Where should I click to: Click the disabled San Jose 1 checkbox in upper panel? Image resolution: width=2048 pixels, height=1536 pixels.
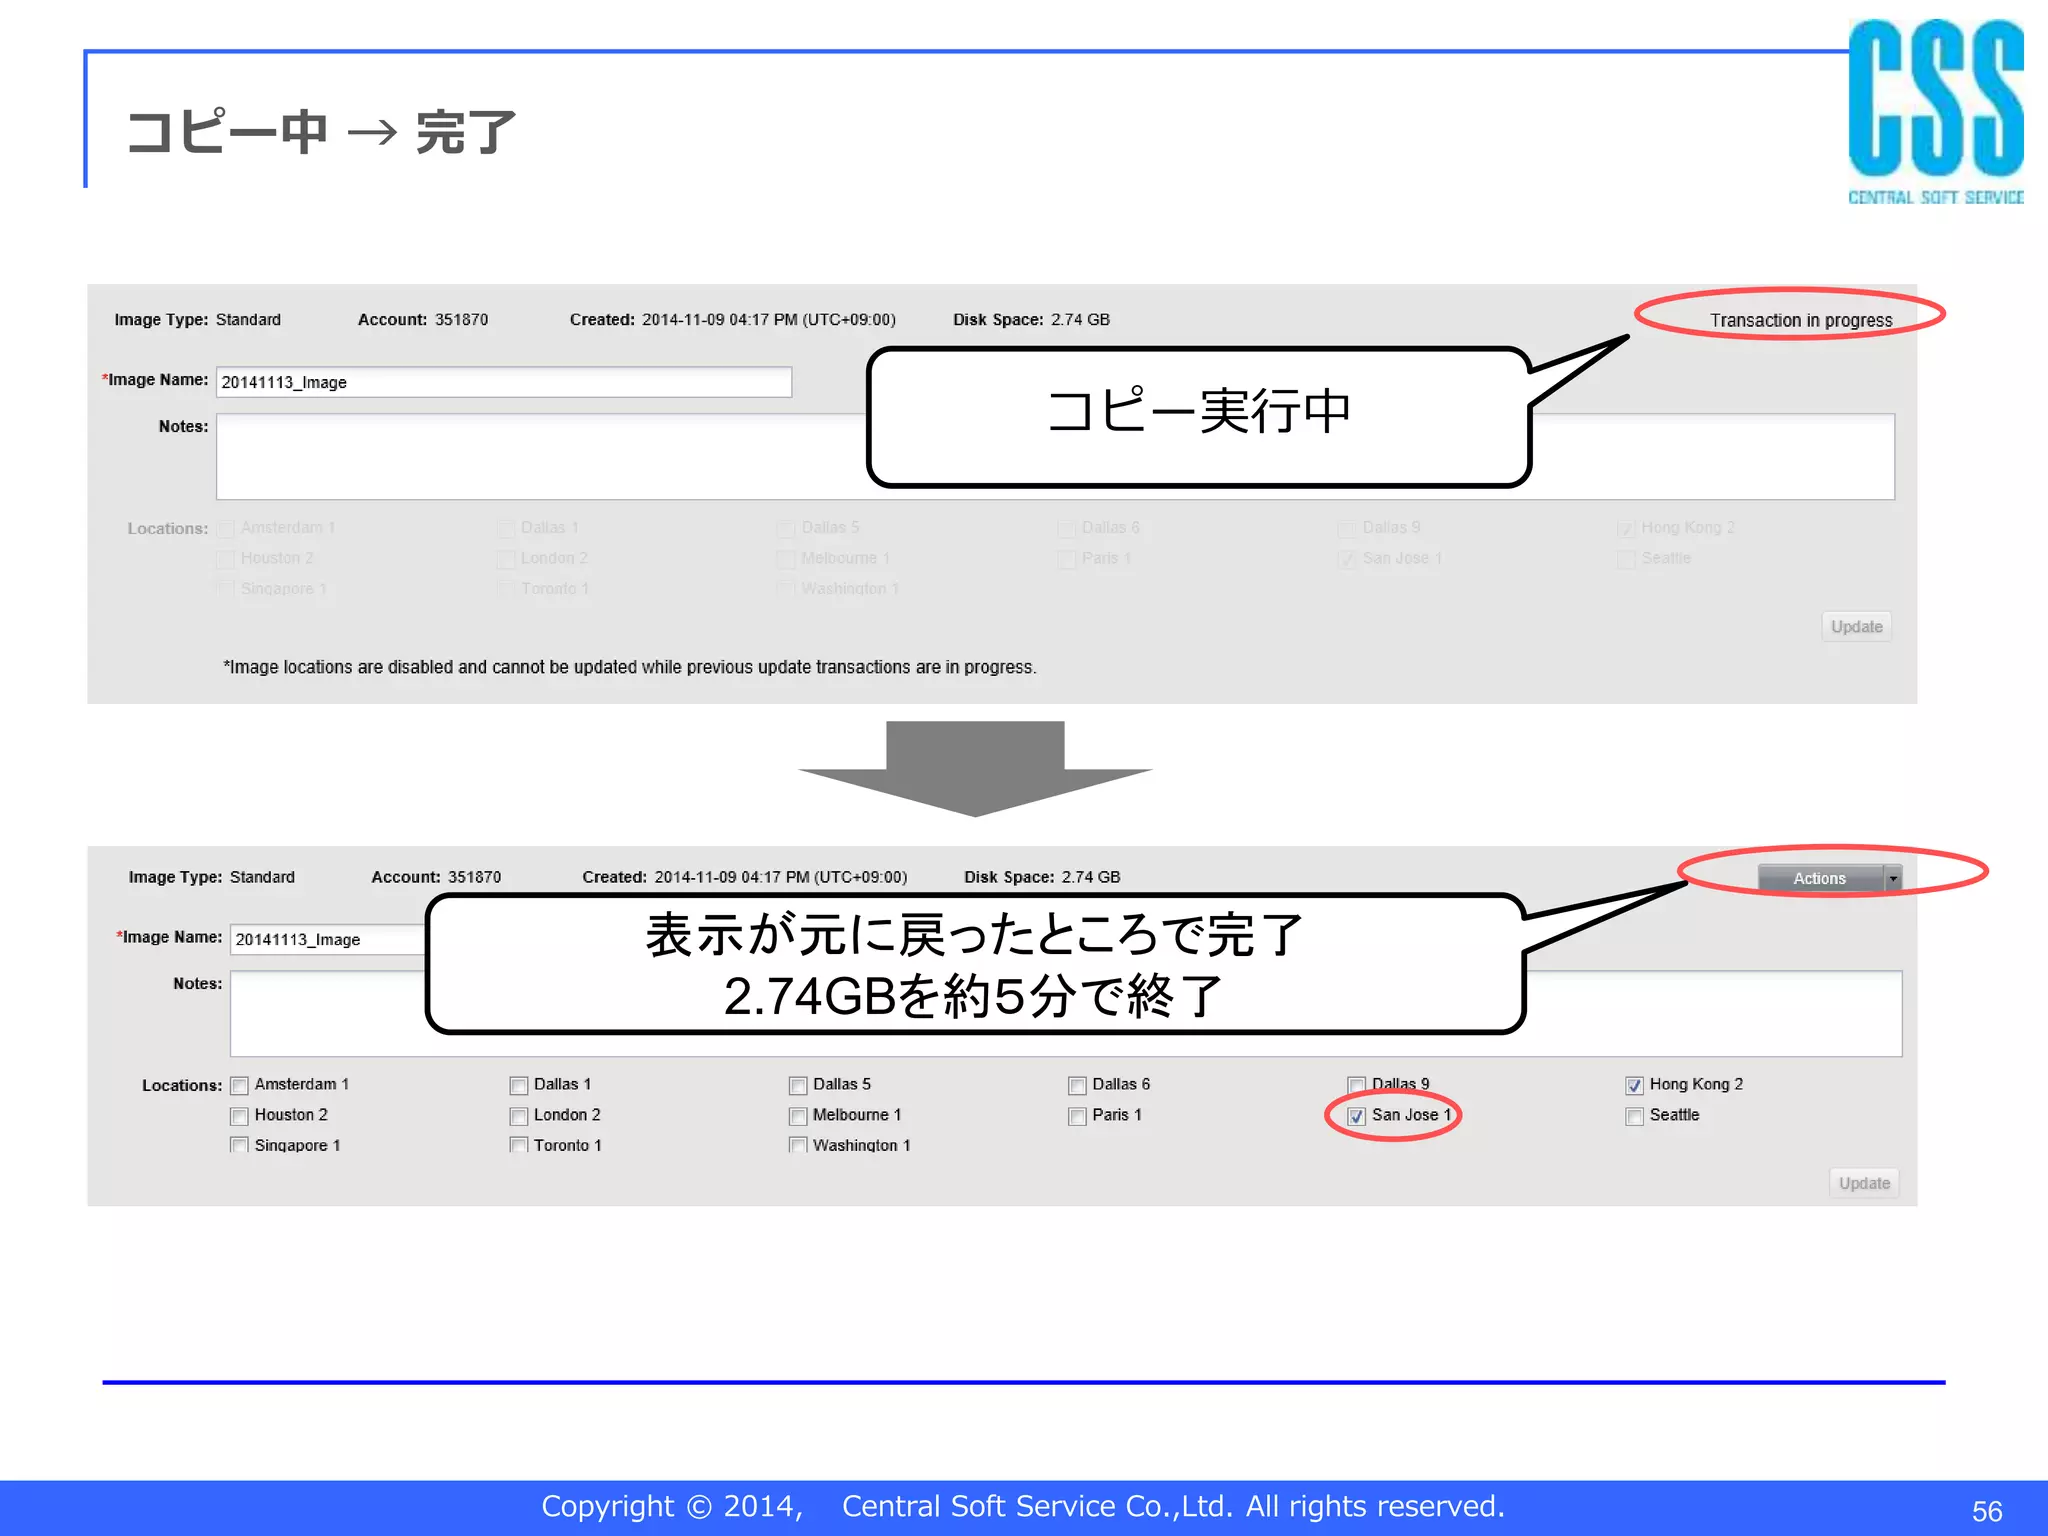coord(1347,560)
